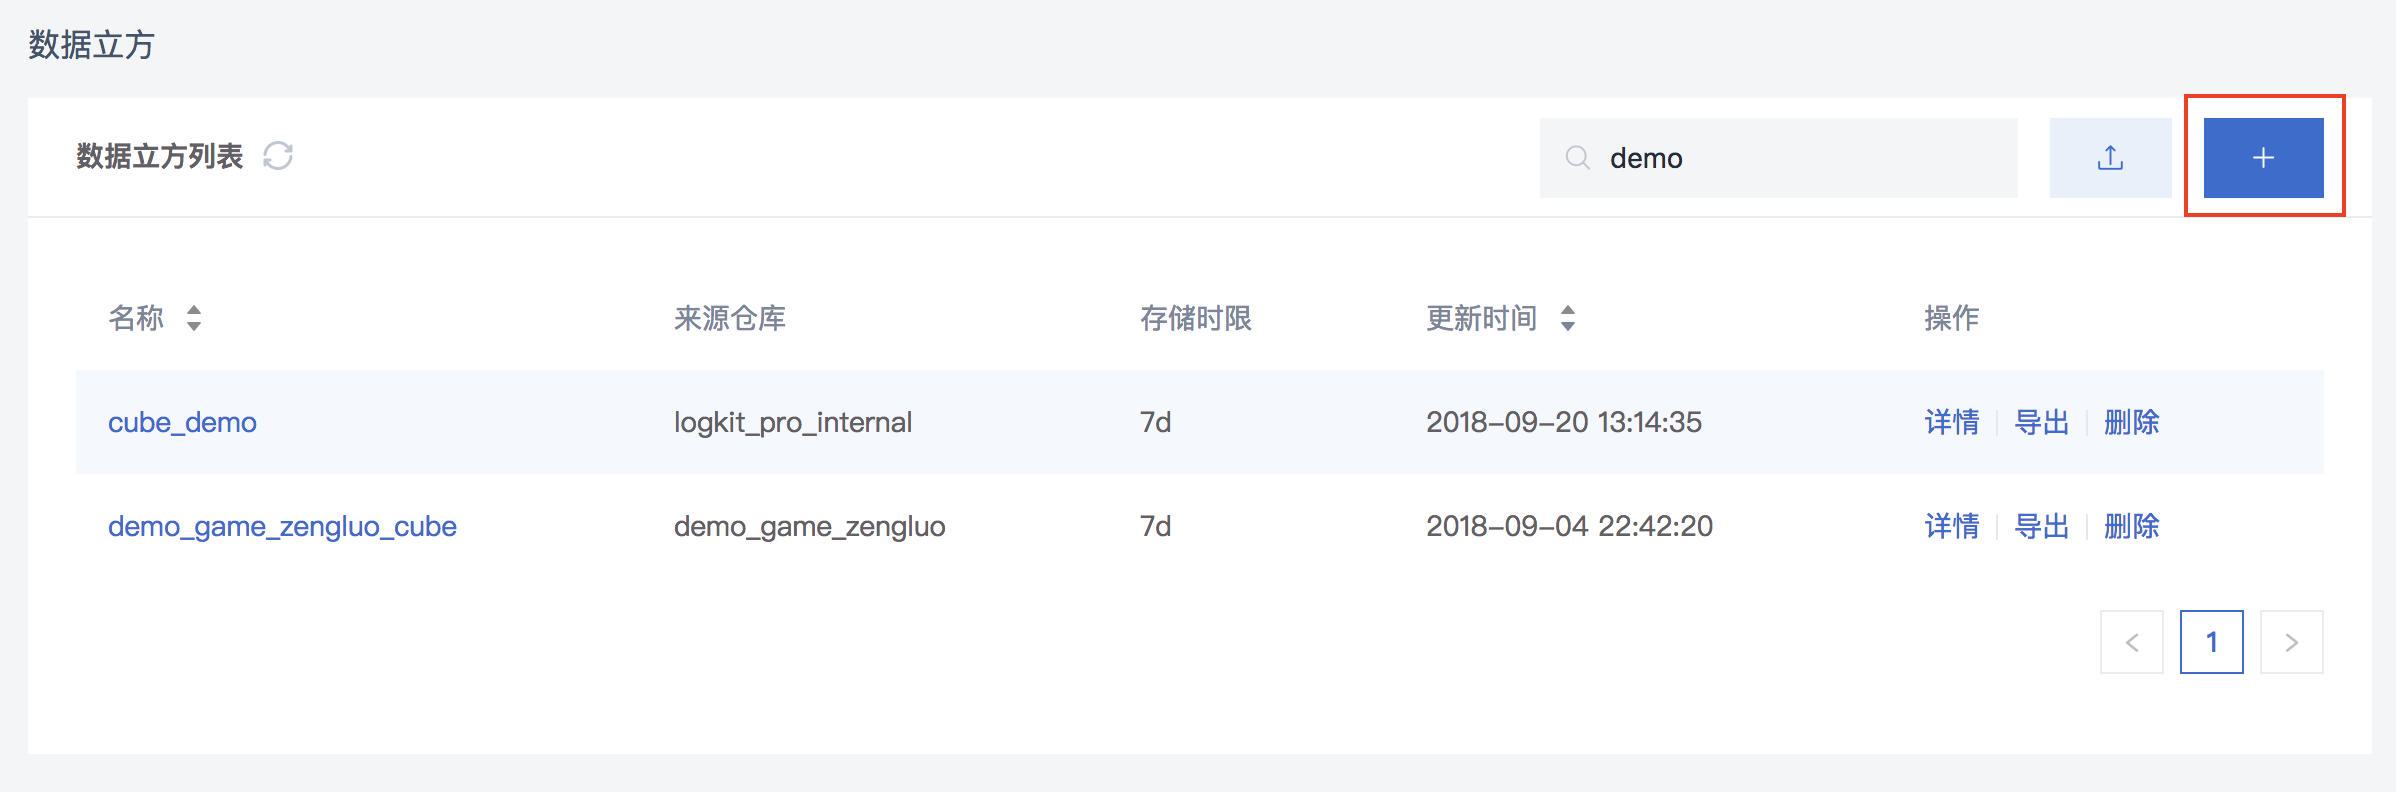2396x792 pixels.
Task: Click timestamp 2018-09-20 13:14:35
Action: click(1564, 422)
